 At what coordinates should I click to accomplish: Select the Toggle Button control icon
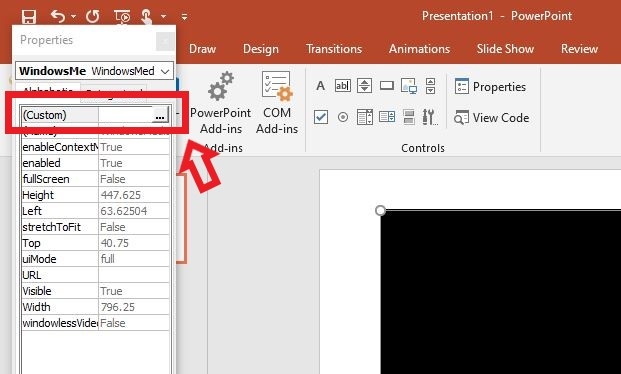click(x=409, y=117)
